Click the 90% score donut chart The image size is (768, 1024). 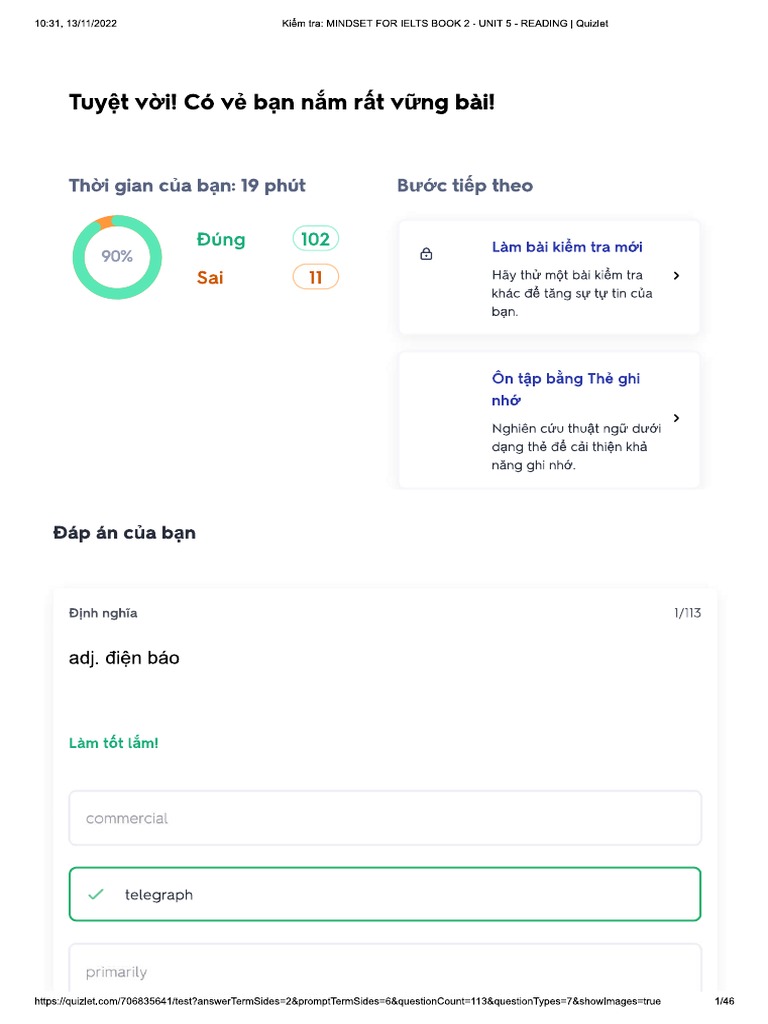click(x=116, y=256)
